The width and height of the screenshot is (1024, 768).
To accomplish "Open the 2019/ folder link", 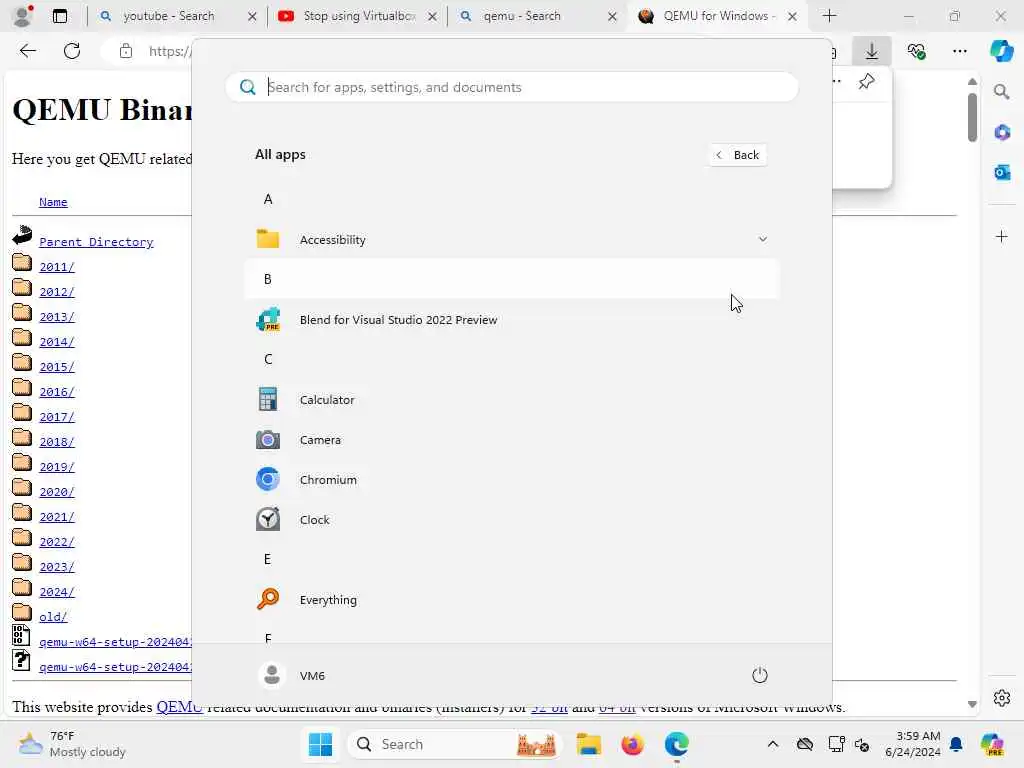I will tap(57, 466).
